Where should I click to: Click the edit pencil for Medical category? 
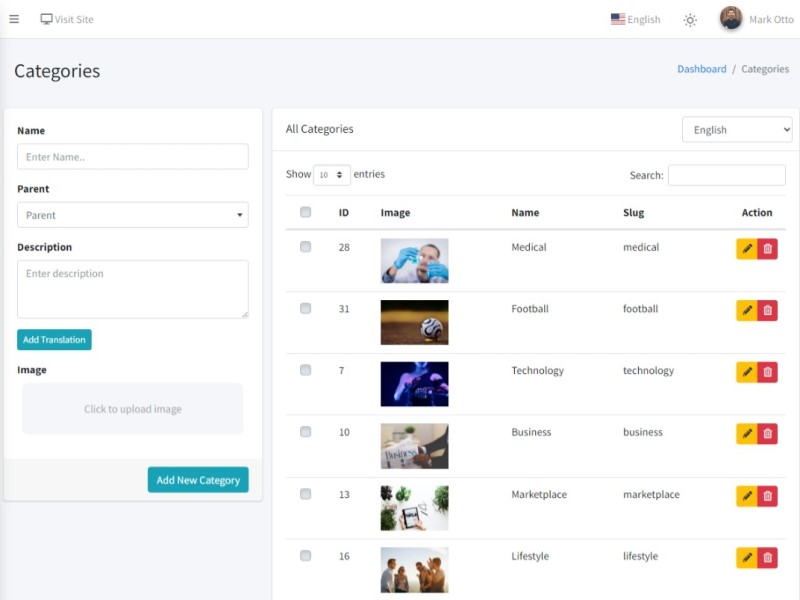[746, 249]
